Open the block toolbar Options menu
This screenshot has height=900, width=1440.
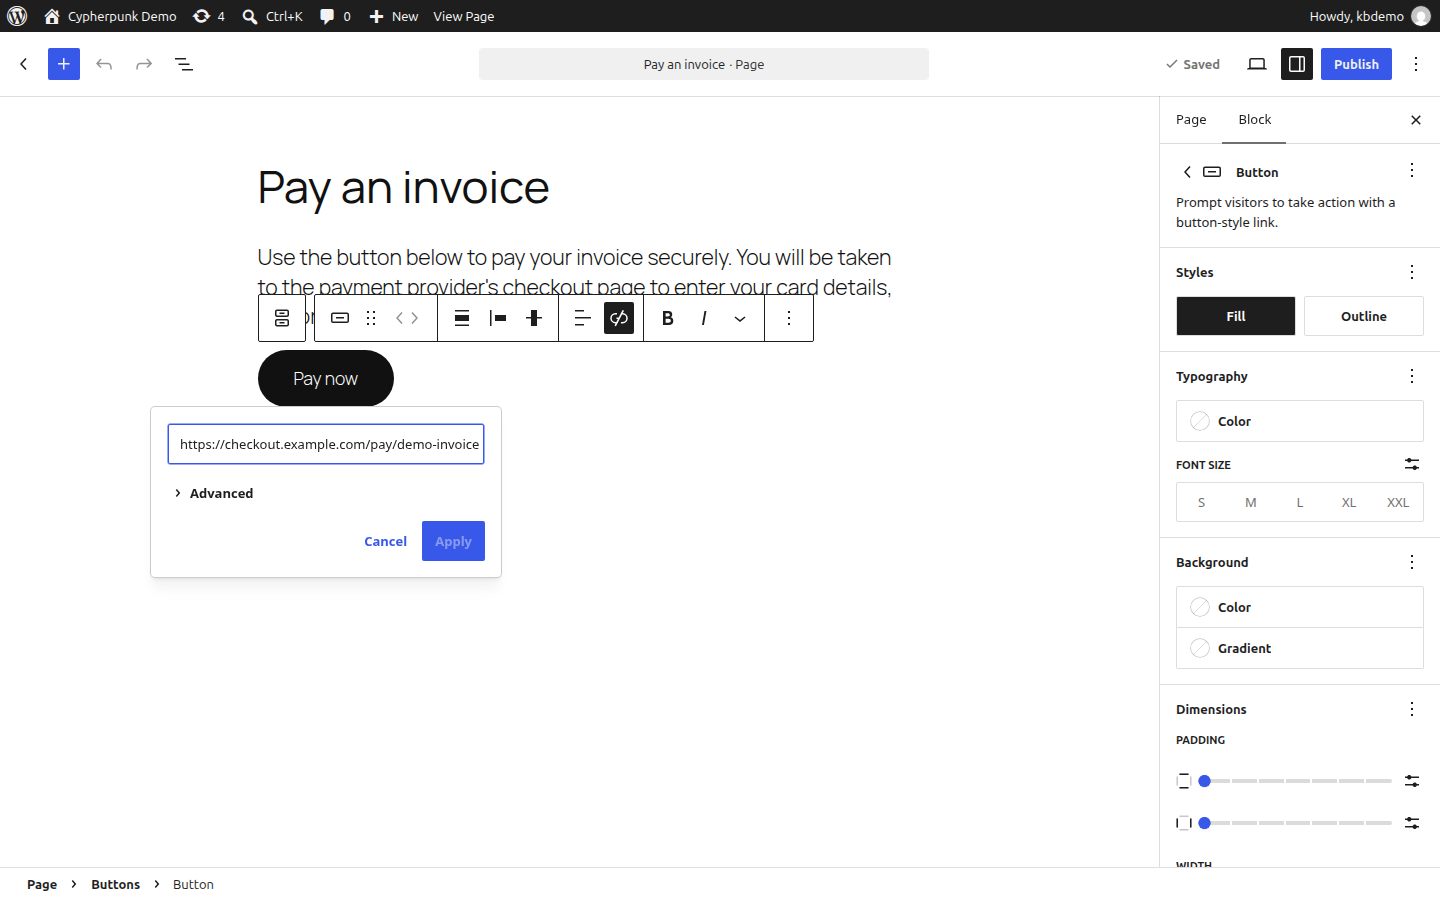pyautogui.click(x=789, y=318)
